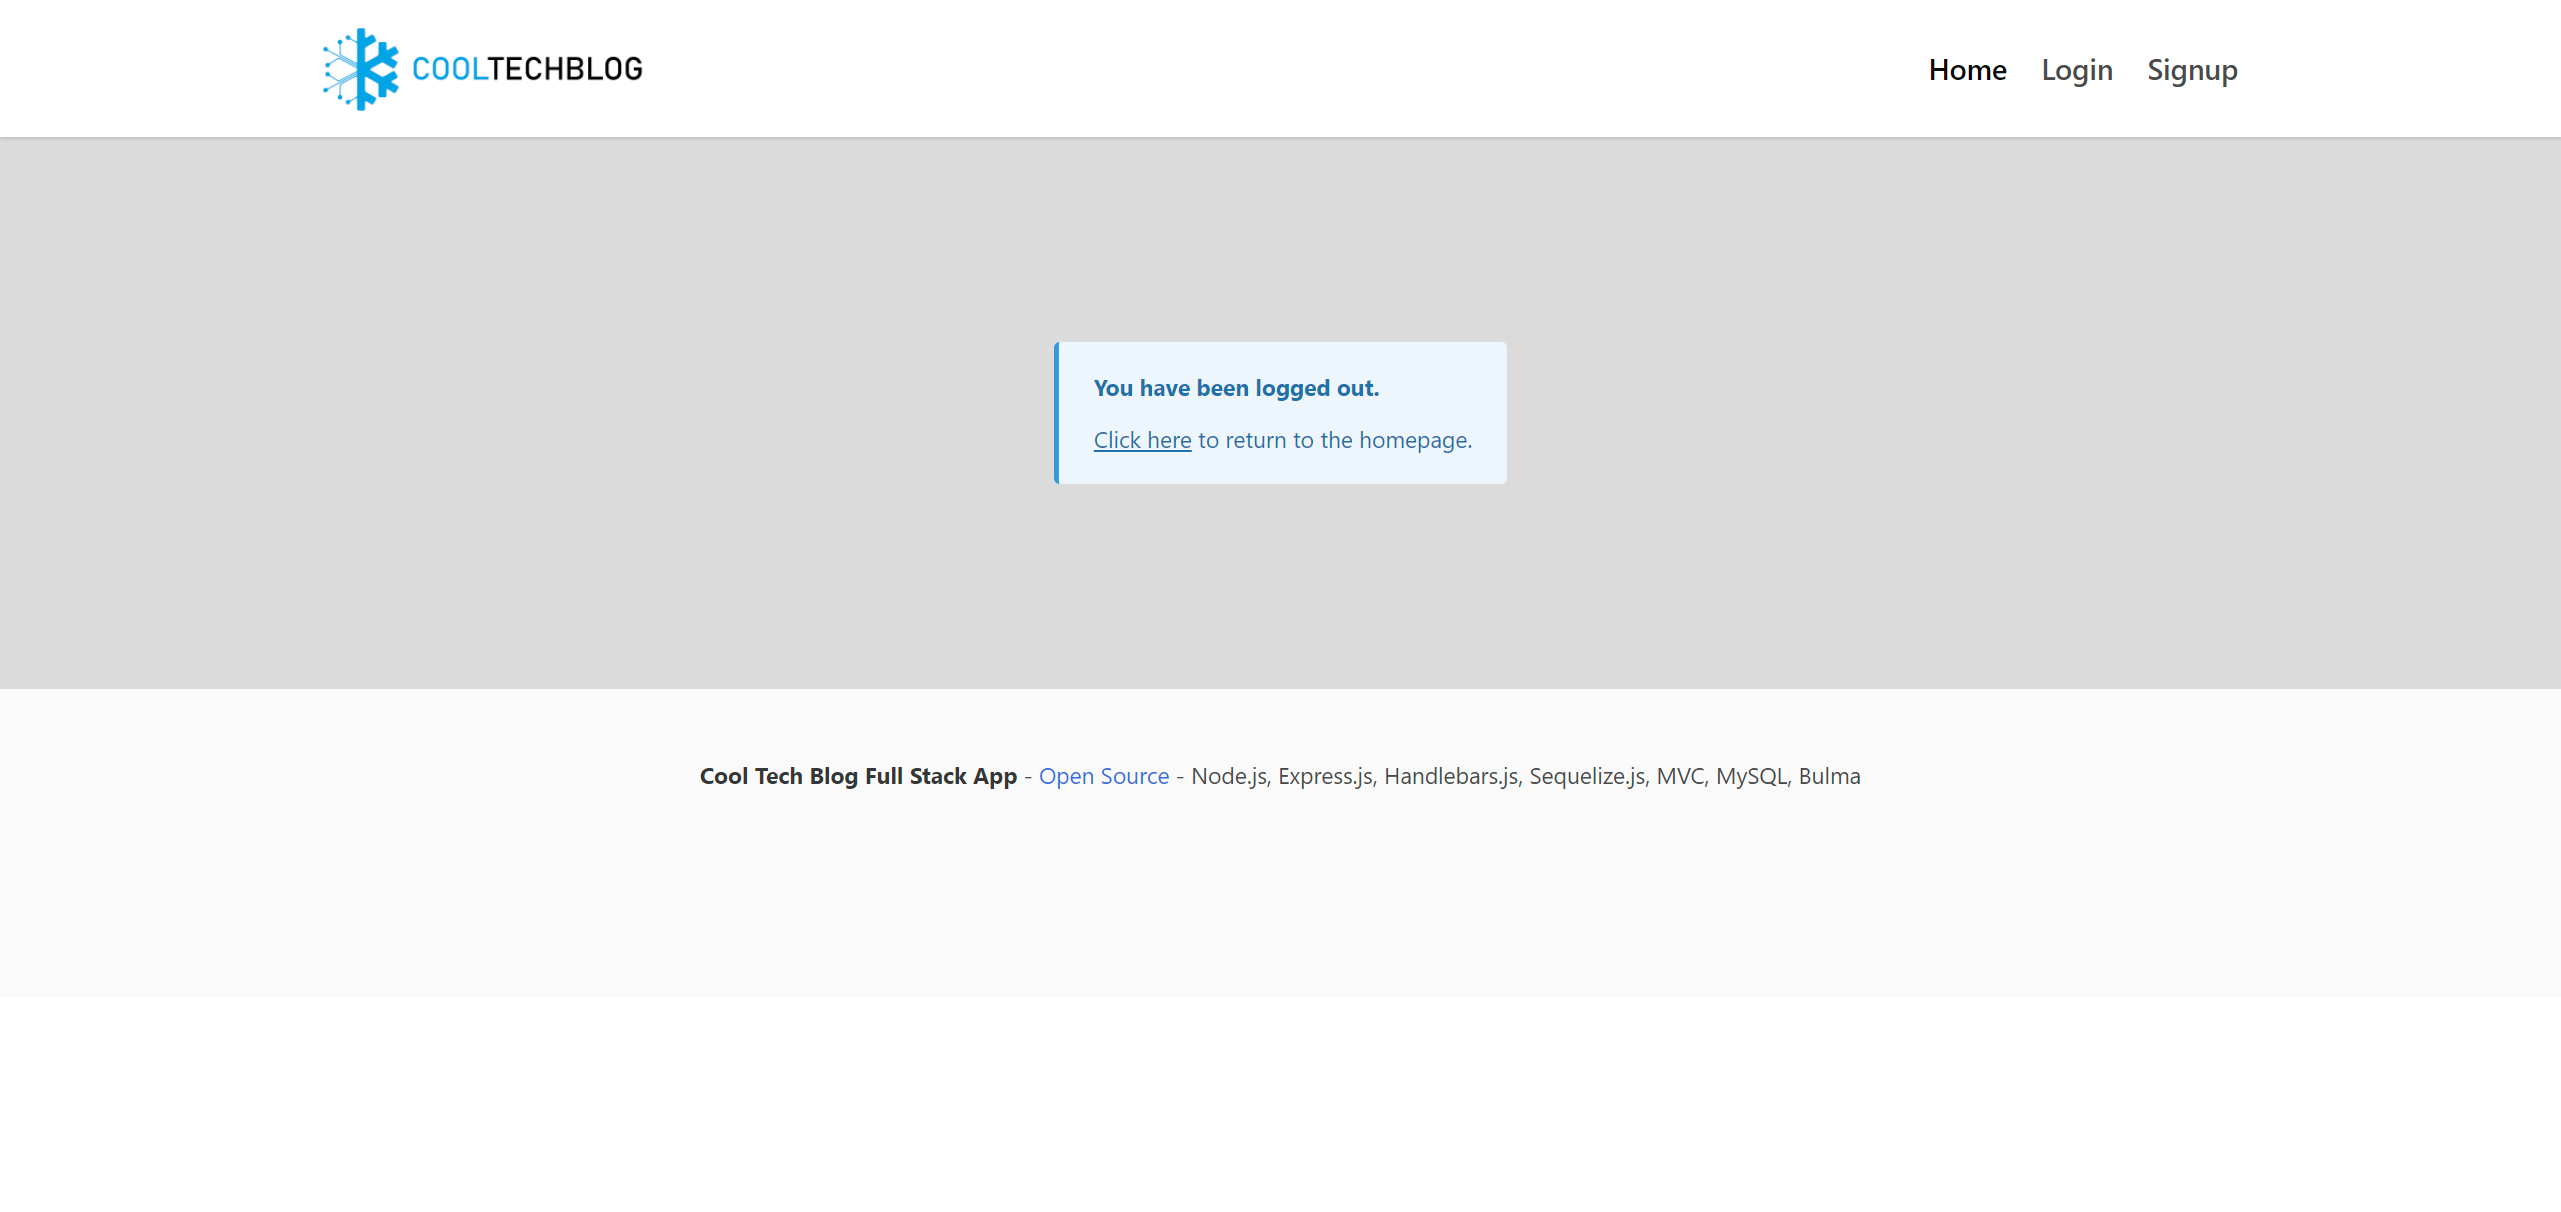Click the 'MVC' word in footer
The width and height of the screenshot is (2561, 1212).
[x=1680, y=776]
